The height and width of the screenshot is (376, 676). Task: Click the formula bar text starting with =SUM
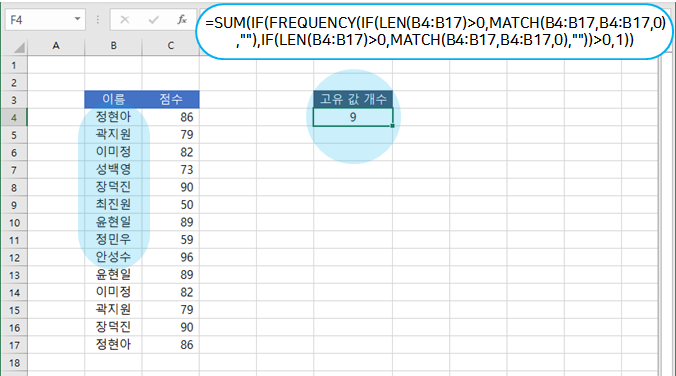click(x=435, y=31)
